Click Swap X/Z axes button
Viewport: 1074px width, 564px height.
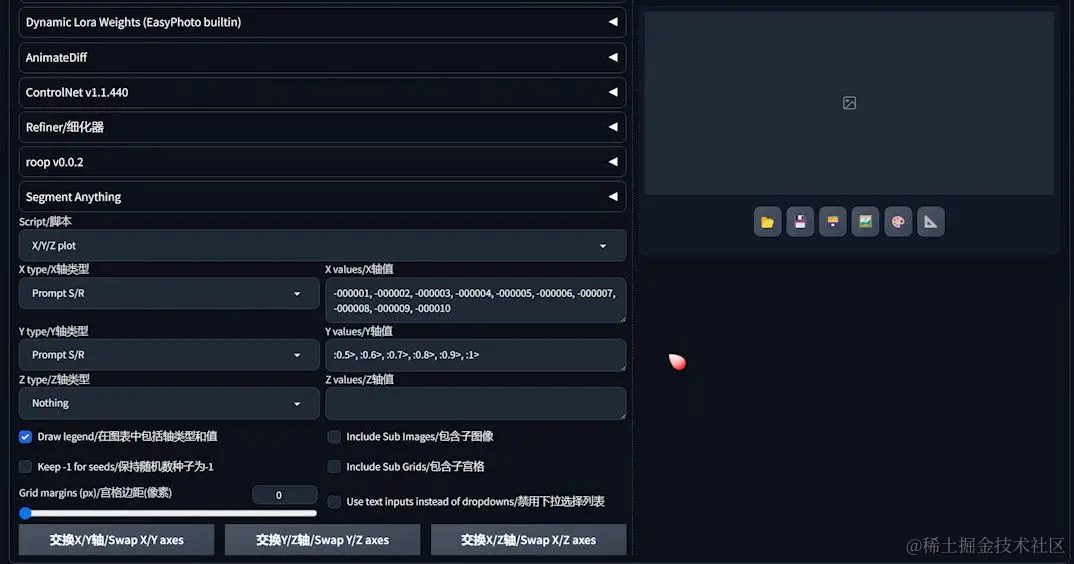(528, 540)
